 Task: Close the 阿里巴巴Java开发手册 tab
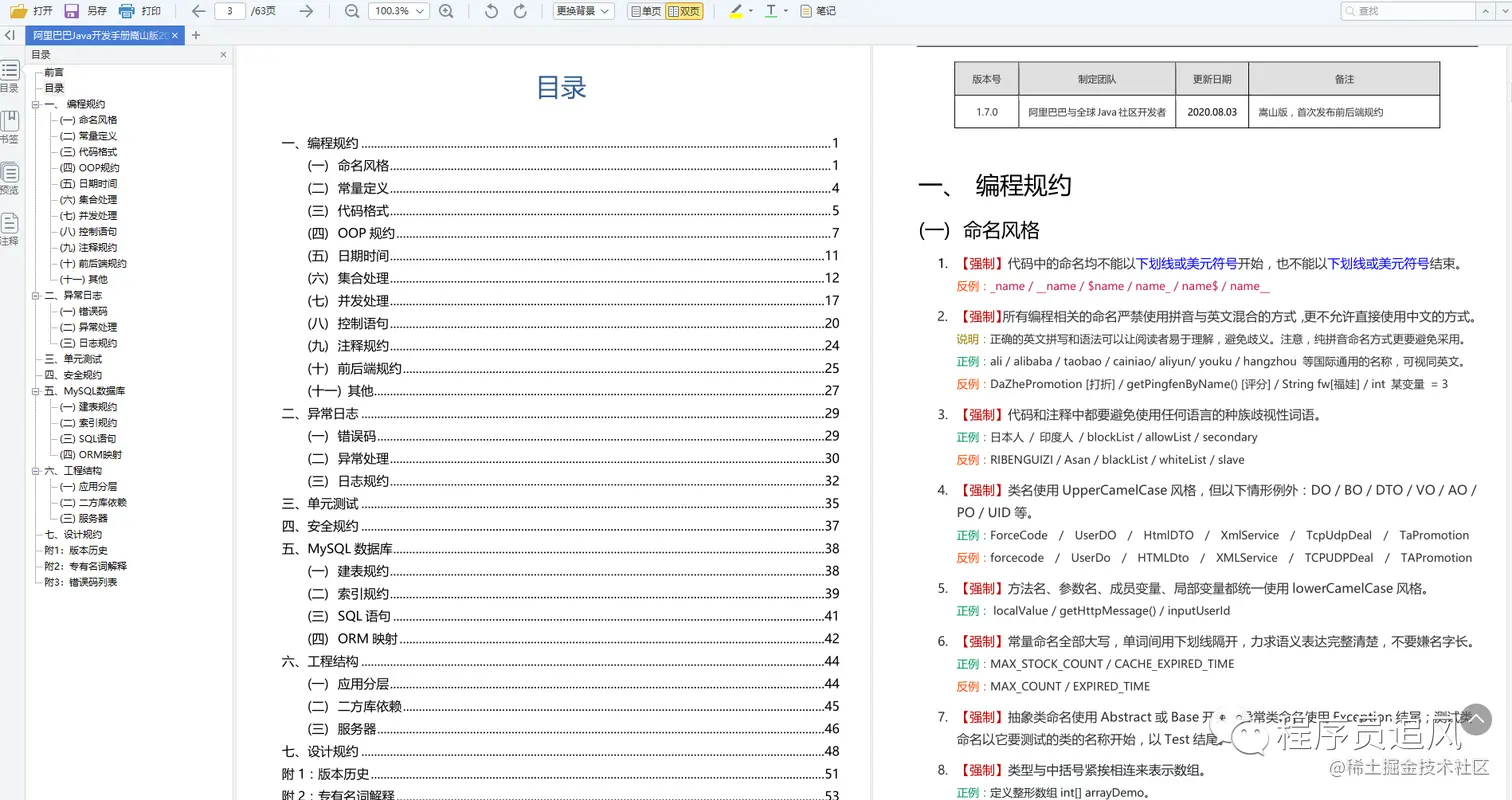(x=175, y=35)
